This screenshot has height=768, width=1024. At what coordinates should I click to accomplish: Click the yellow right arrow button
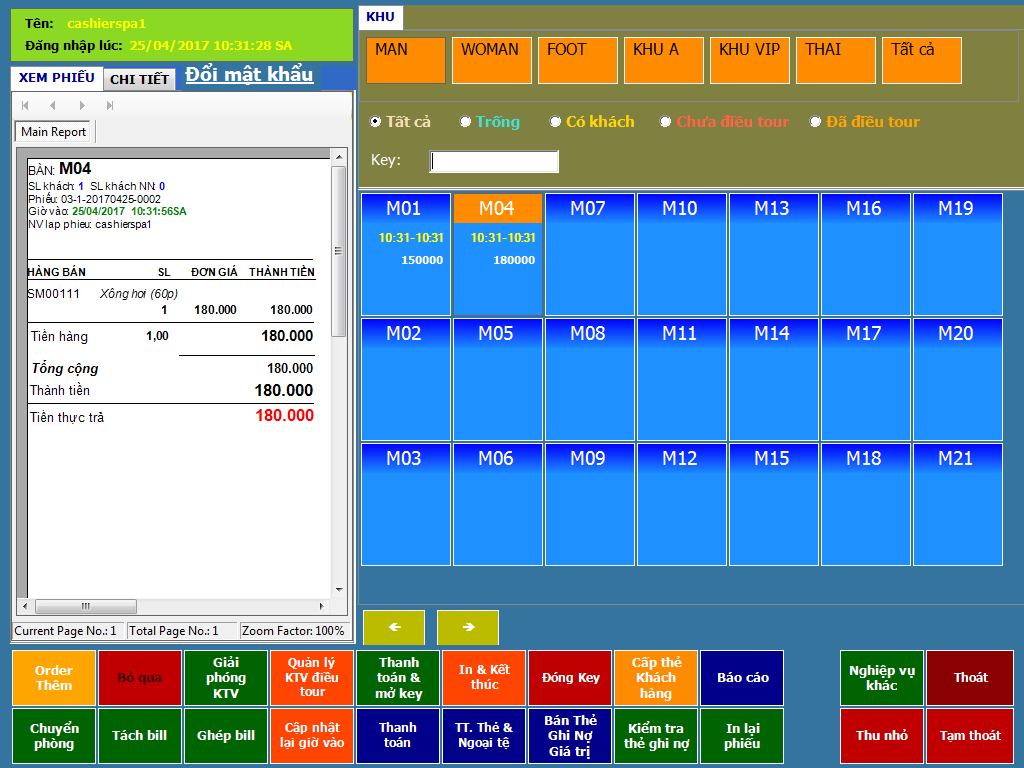[x=468, y=627]
